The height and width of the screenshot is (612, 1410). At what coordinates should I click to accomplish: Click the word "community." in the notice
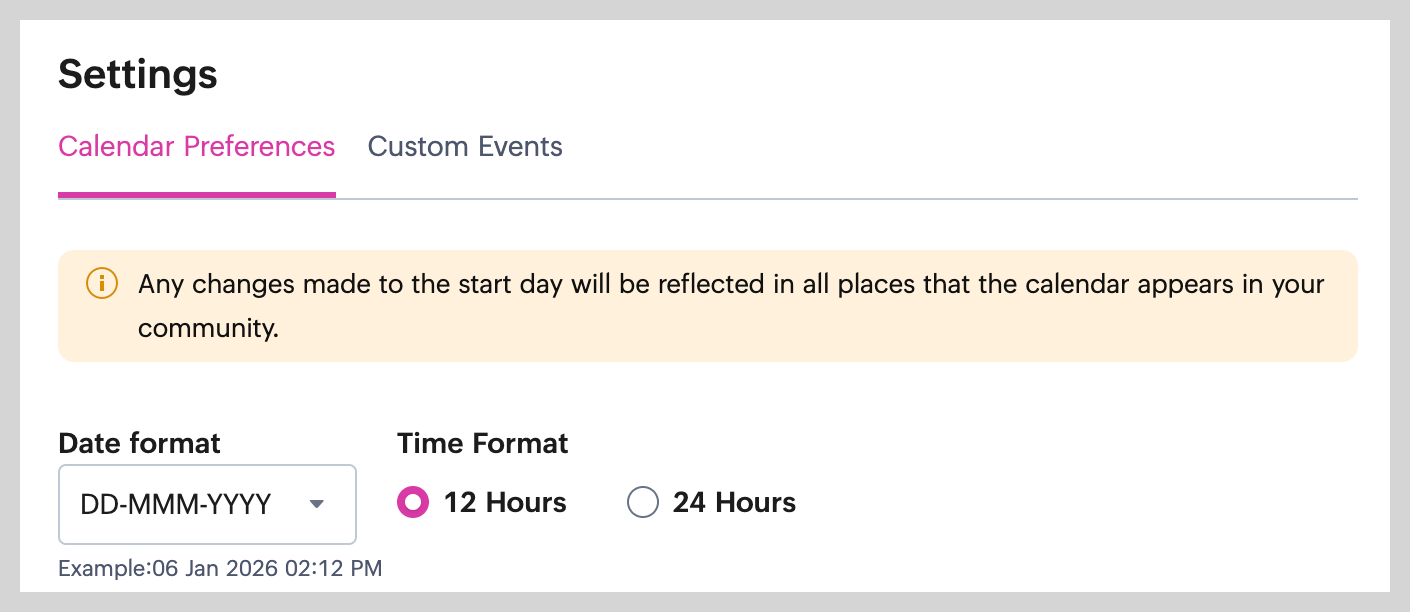click(x=208, y=328)
